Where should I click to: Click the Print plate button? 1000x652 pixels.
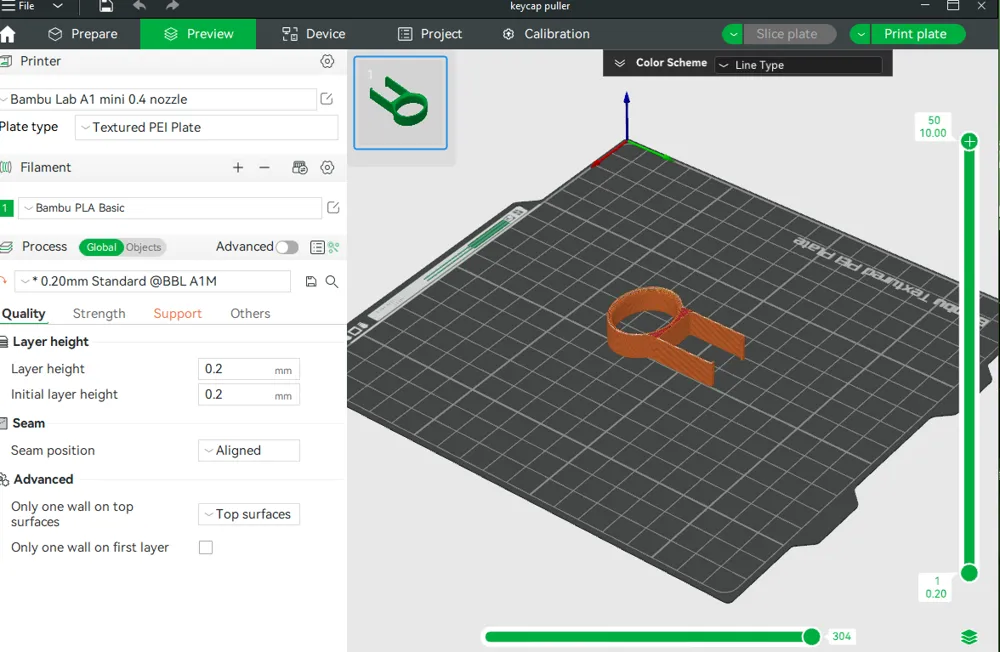click(x=917, y=34)
